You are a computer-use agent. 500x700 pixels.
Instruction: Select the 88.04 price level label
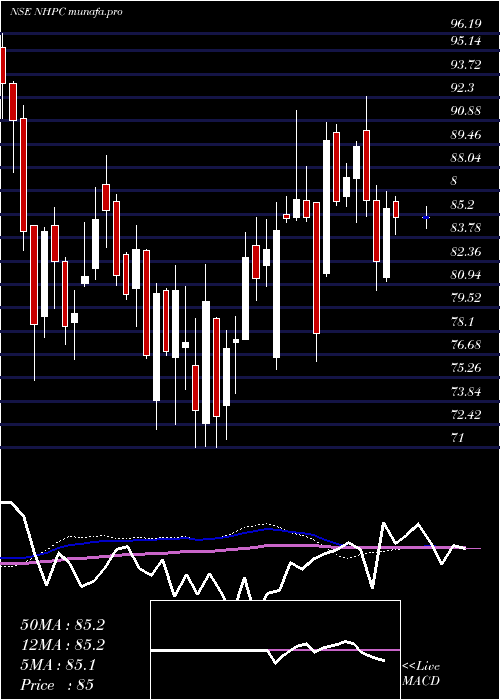[465, 157]
